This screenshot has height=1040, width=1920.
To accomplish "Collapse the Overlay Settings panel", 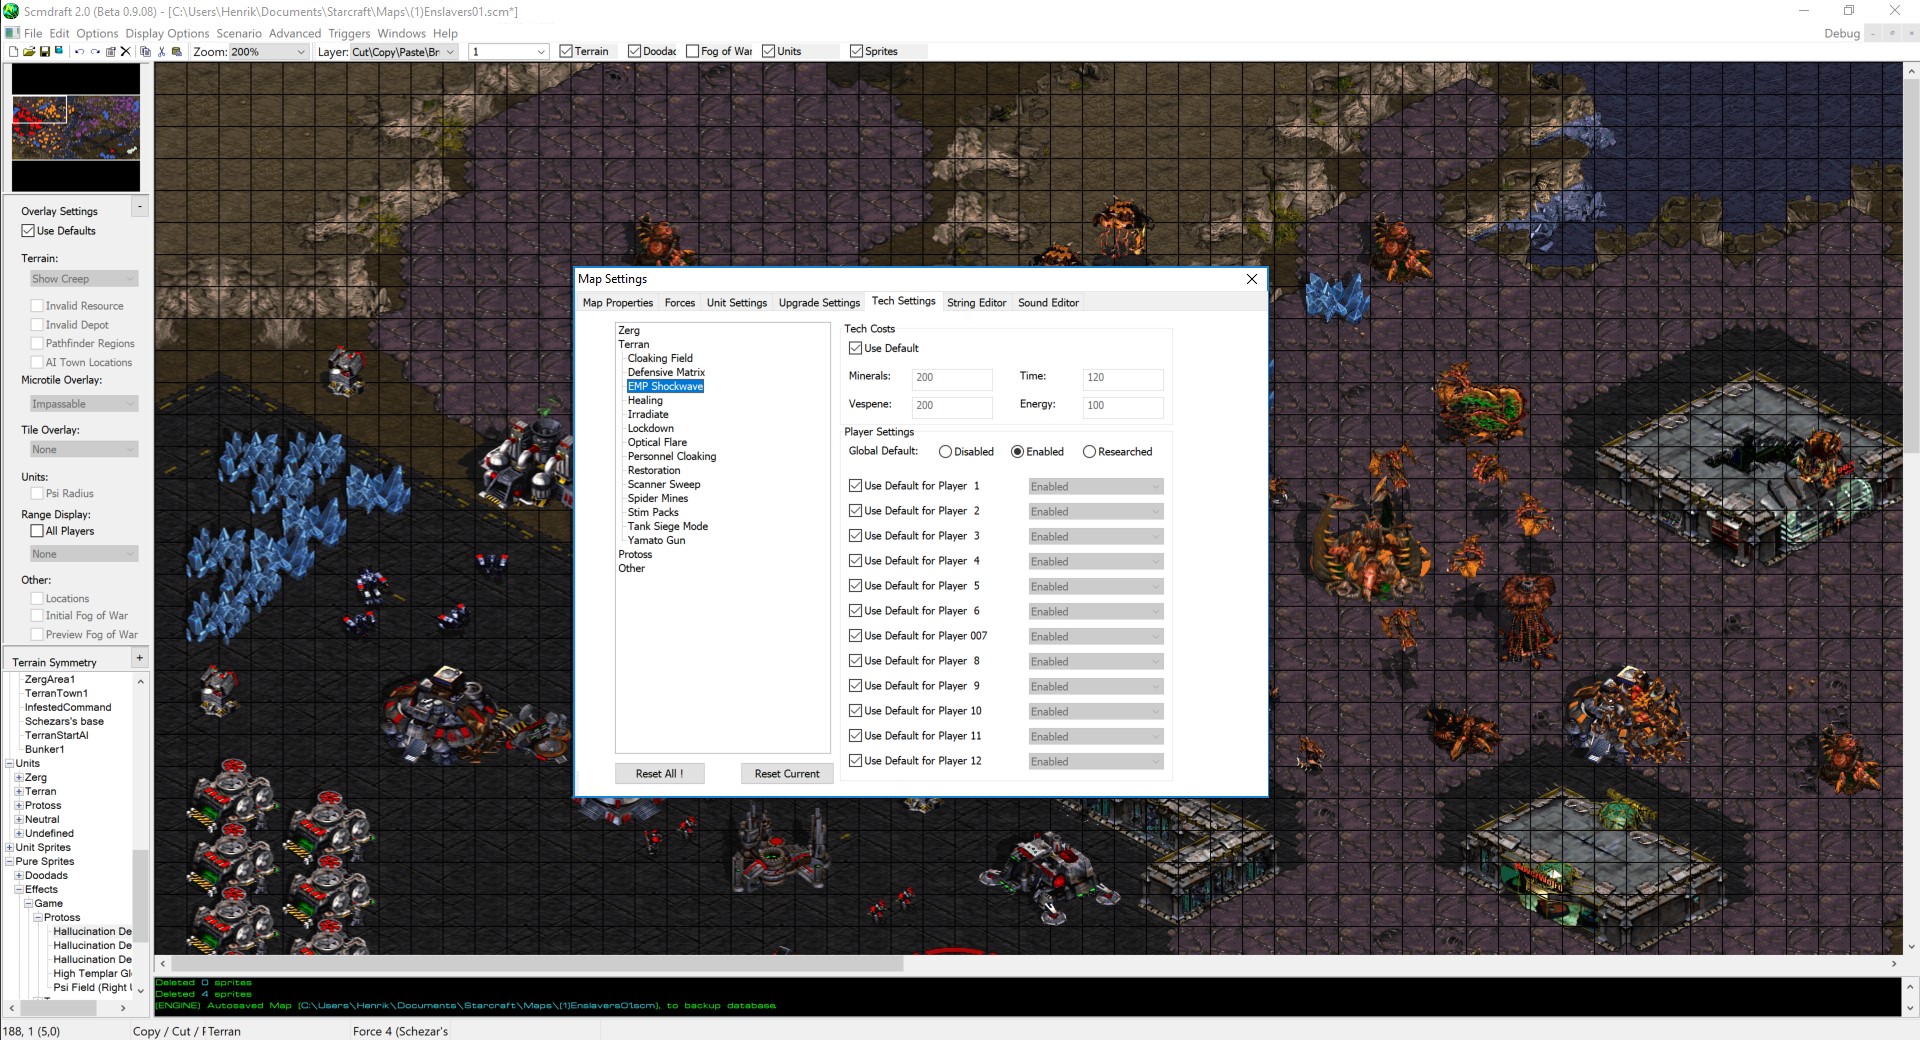I will pyautogui.click(x=139, y=206).
